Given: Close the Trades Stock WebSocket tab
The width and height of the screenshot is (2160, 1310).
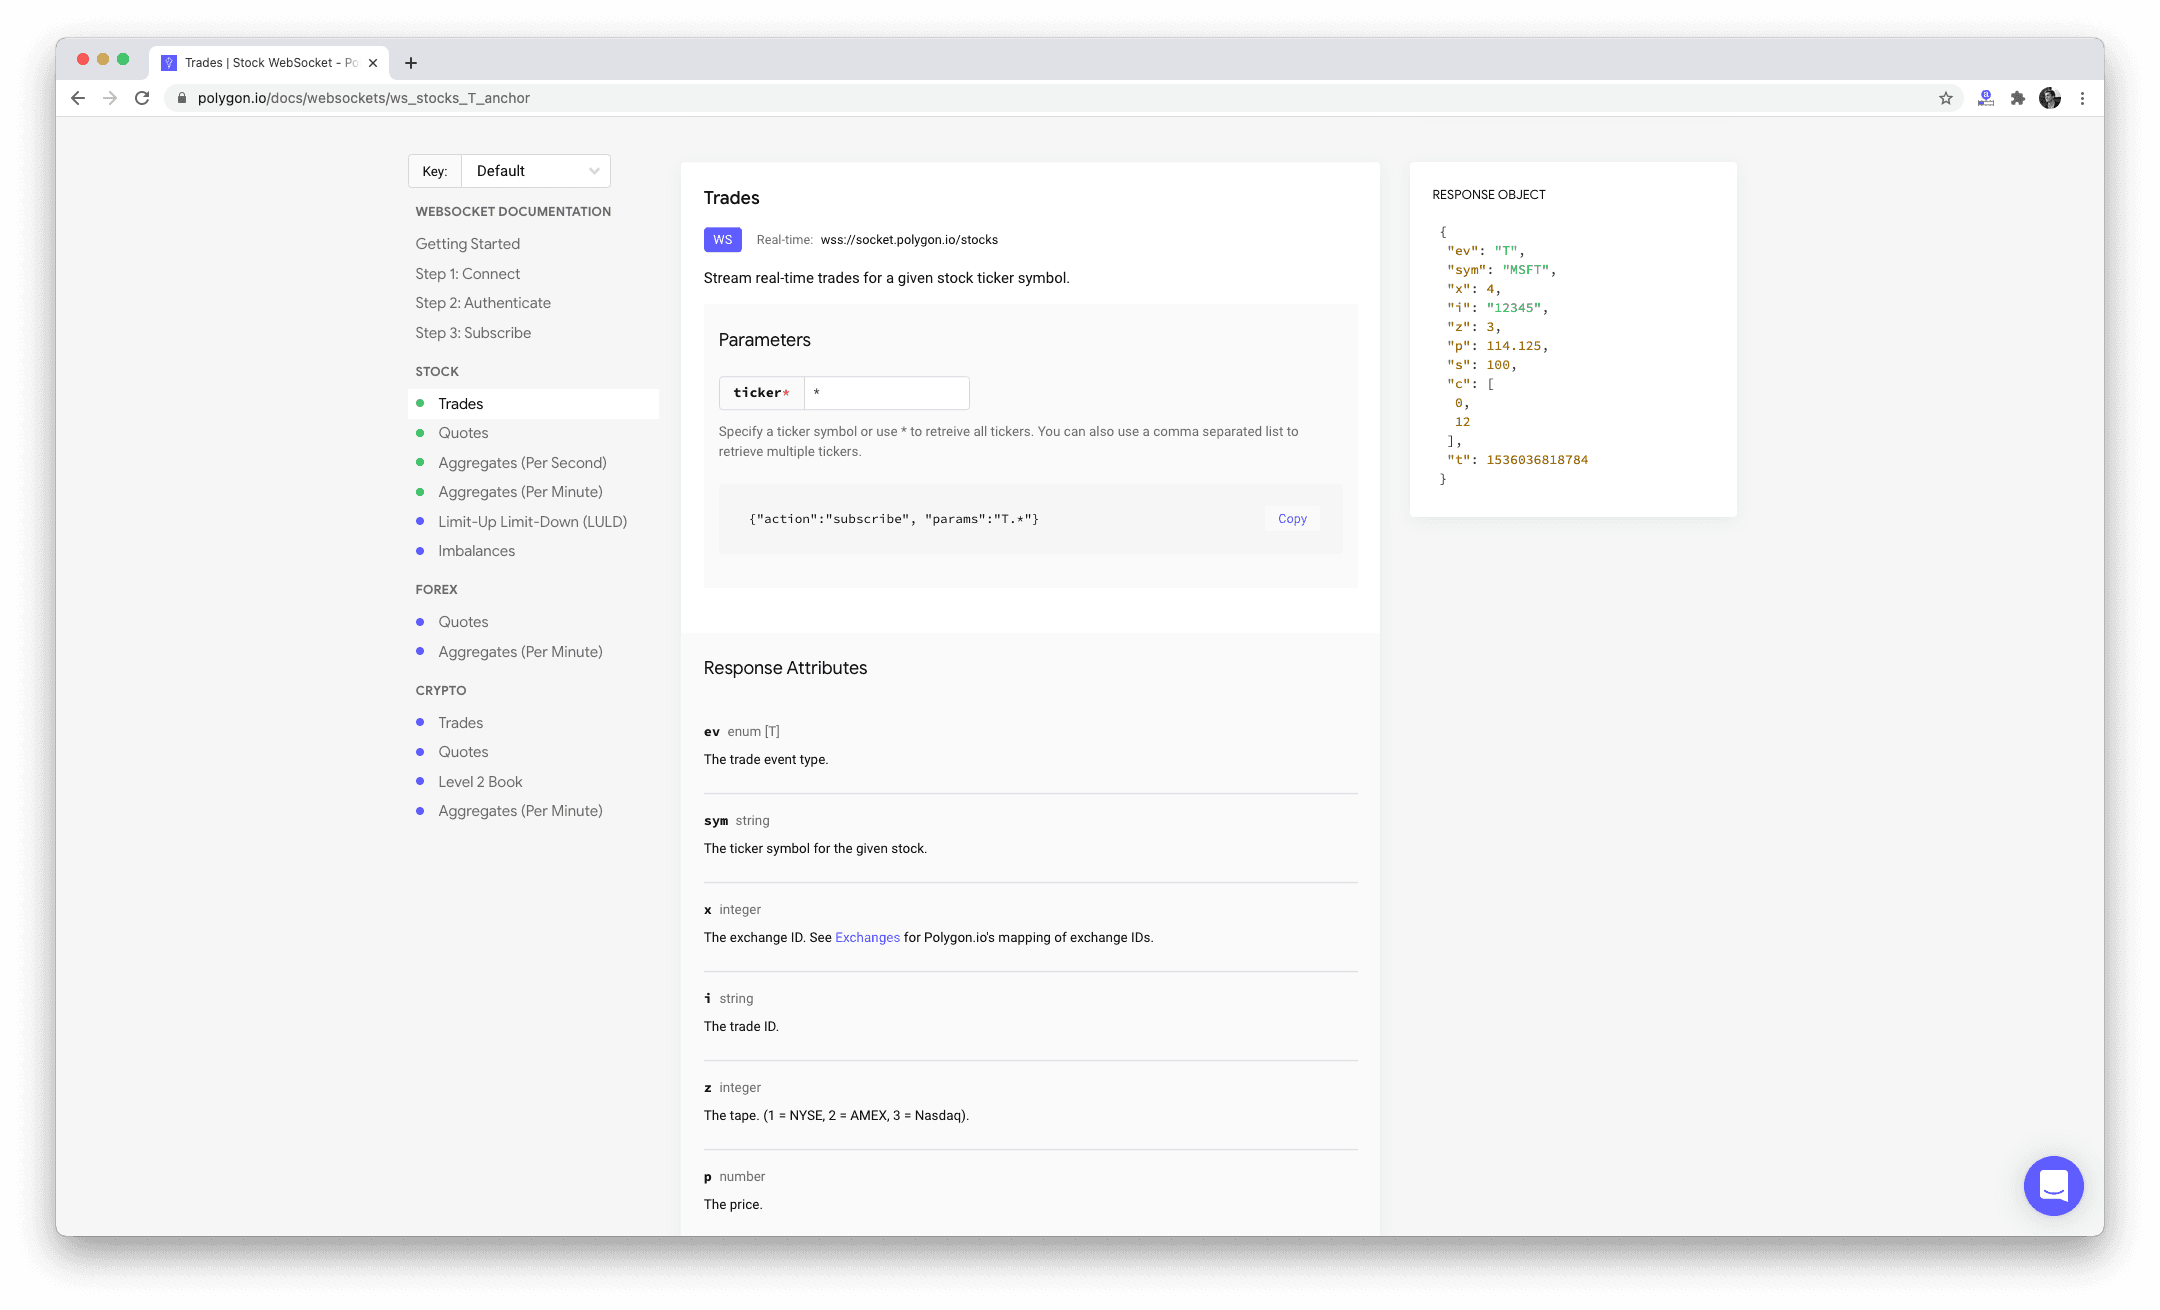Looking at the screenshot, I should [373, 63].
